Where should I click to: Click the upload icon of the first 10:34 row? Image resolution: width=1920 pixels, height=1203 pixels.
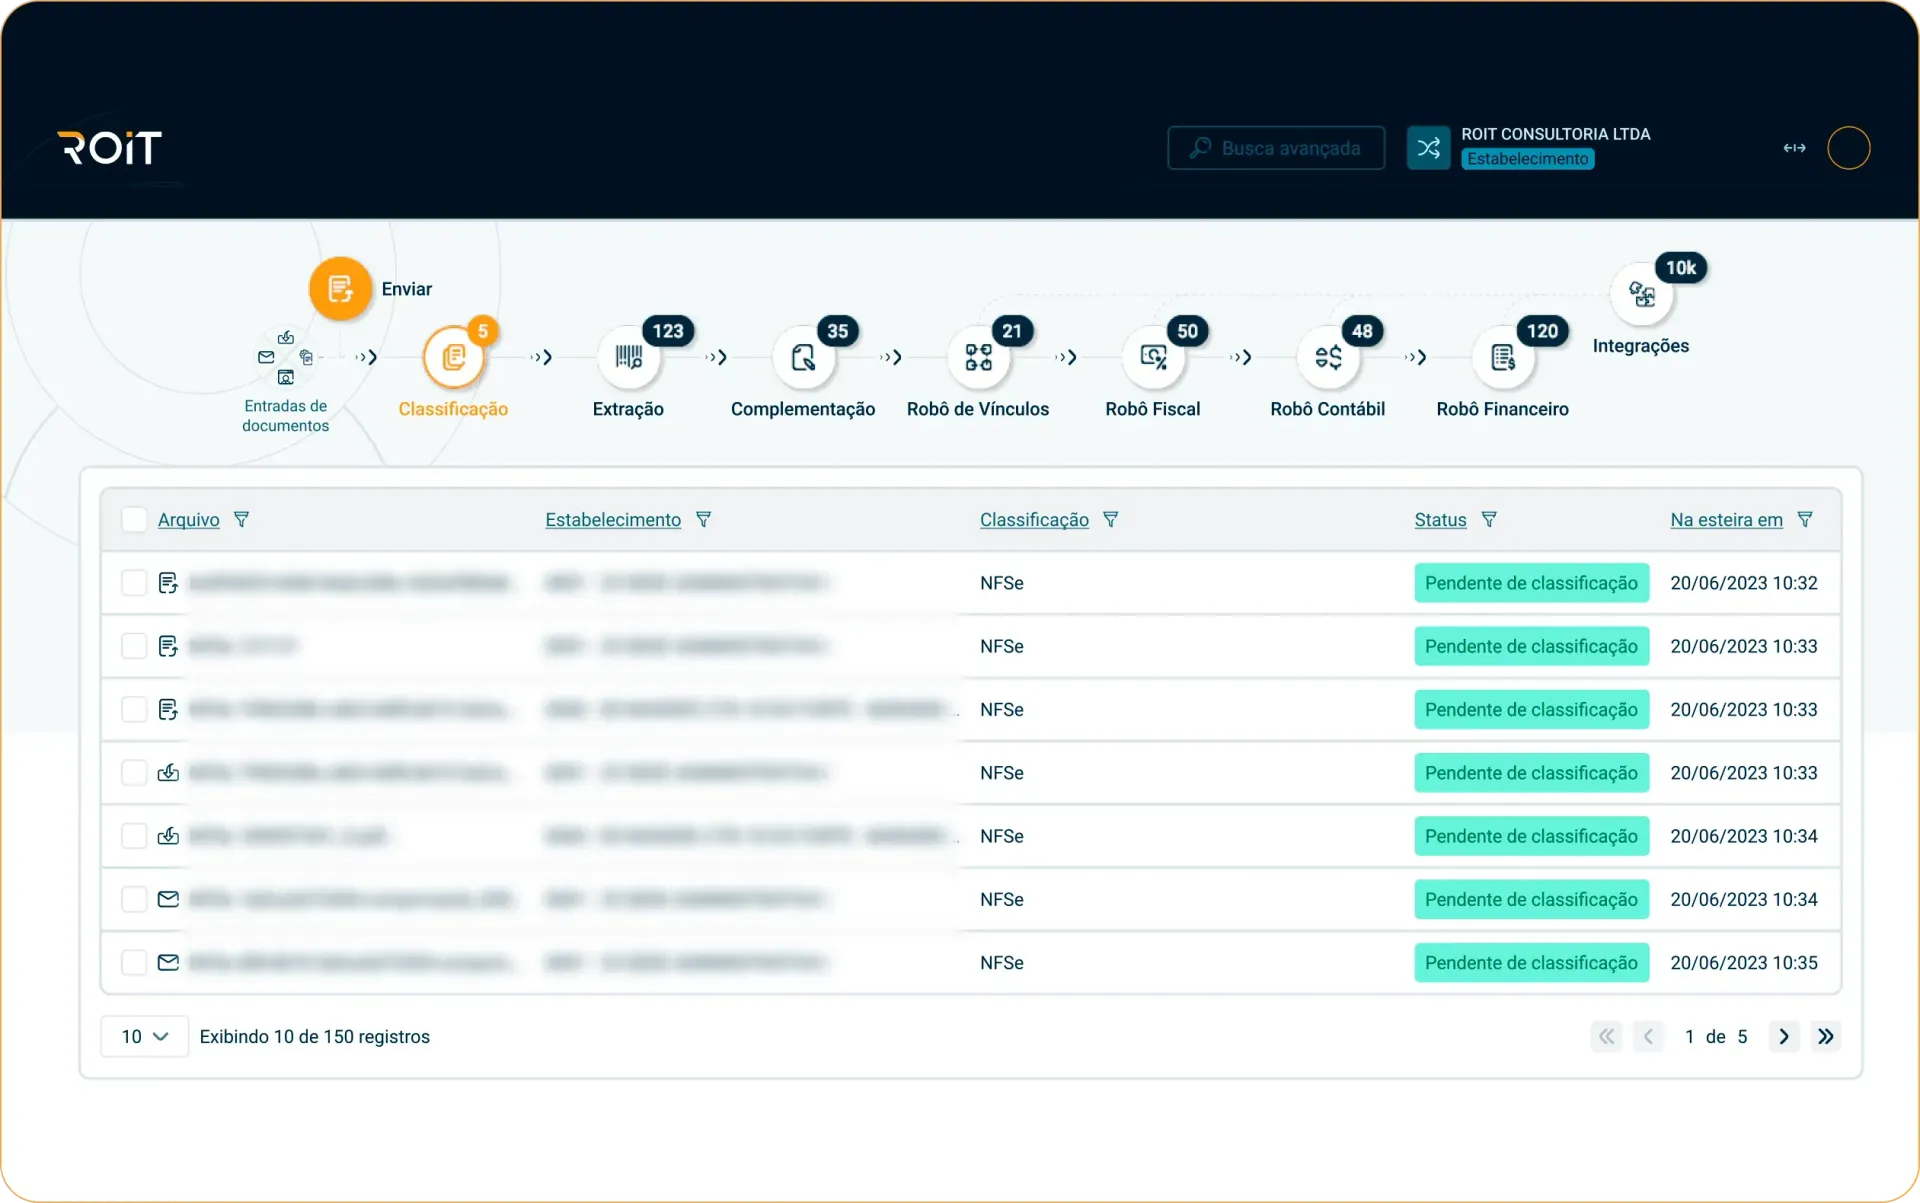click(x=168, y=836)
